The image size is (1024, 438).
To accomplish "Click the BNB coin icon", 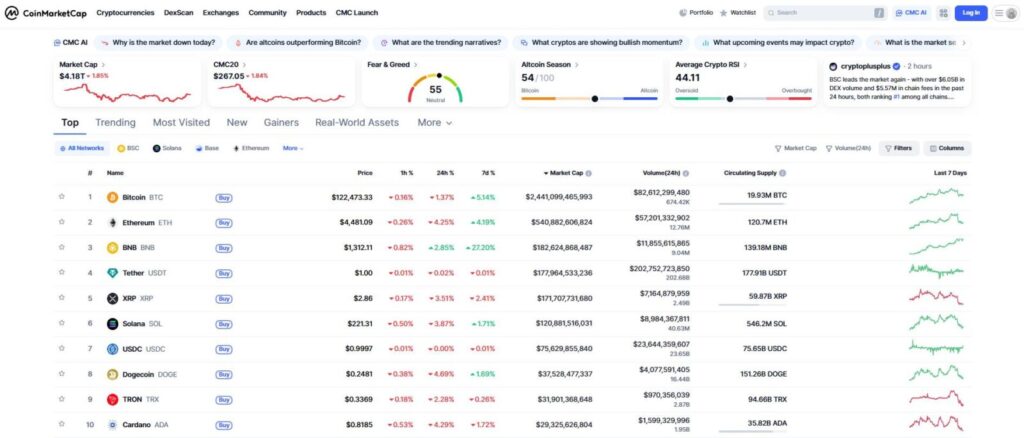I will [112, 248].
